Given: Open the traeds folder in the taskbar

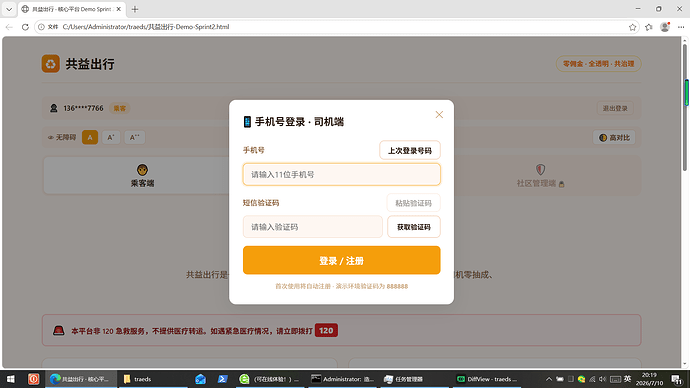Looking at the screenshot, I should 152,379.
